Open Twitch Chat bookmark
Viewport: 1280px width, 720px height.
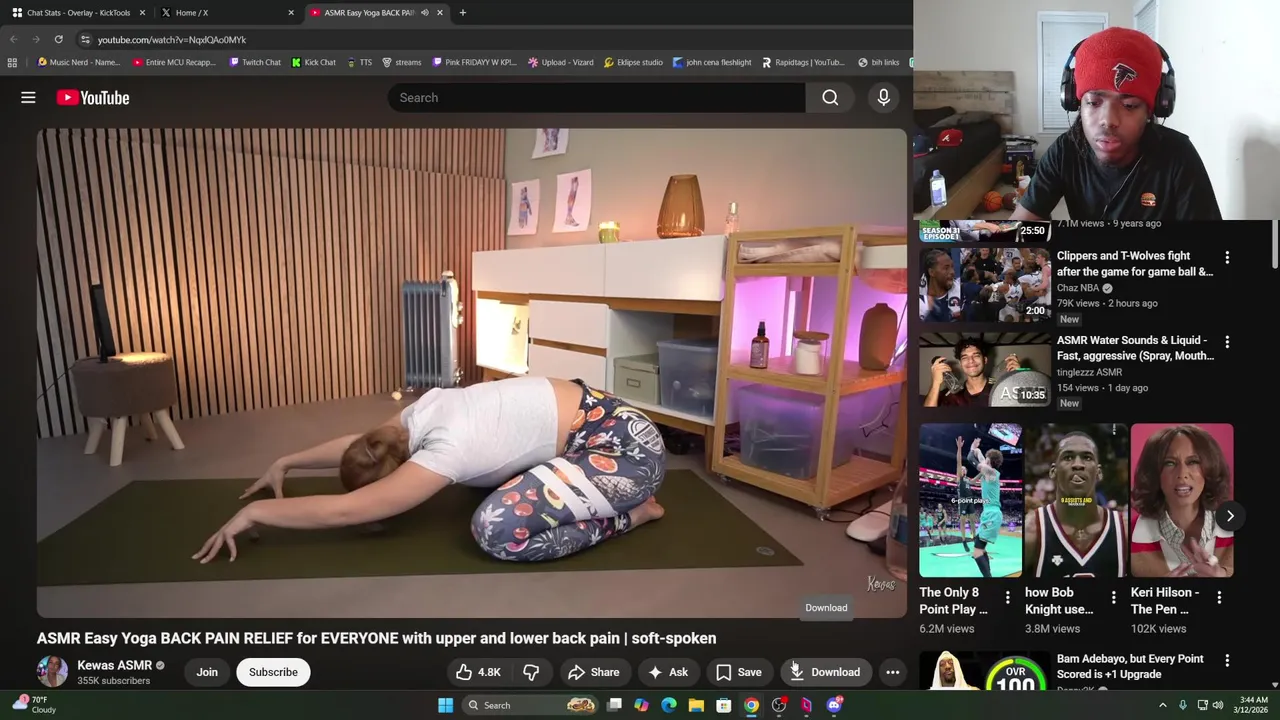[255, 62]
